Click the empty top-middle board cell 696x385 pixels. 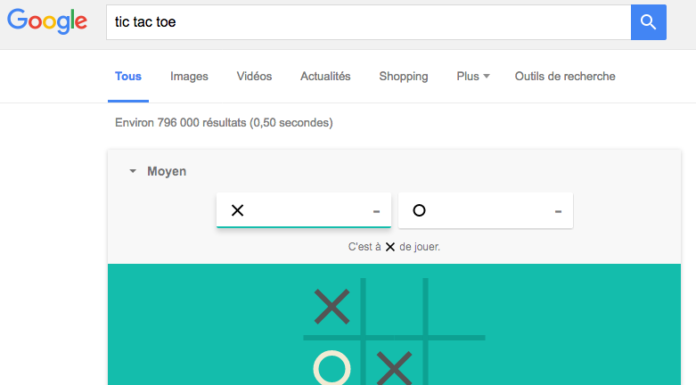[394, 306]
